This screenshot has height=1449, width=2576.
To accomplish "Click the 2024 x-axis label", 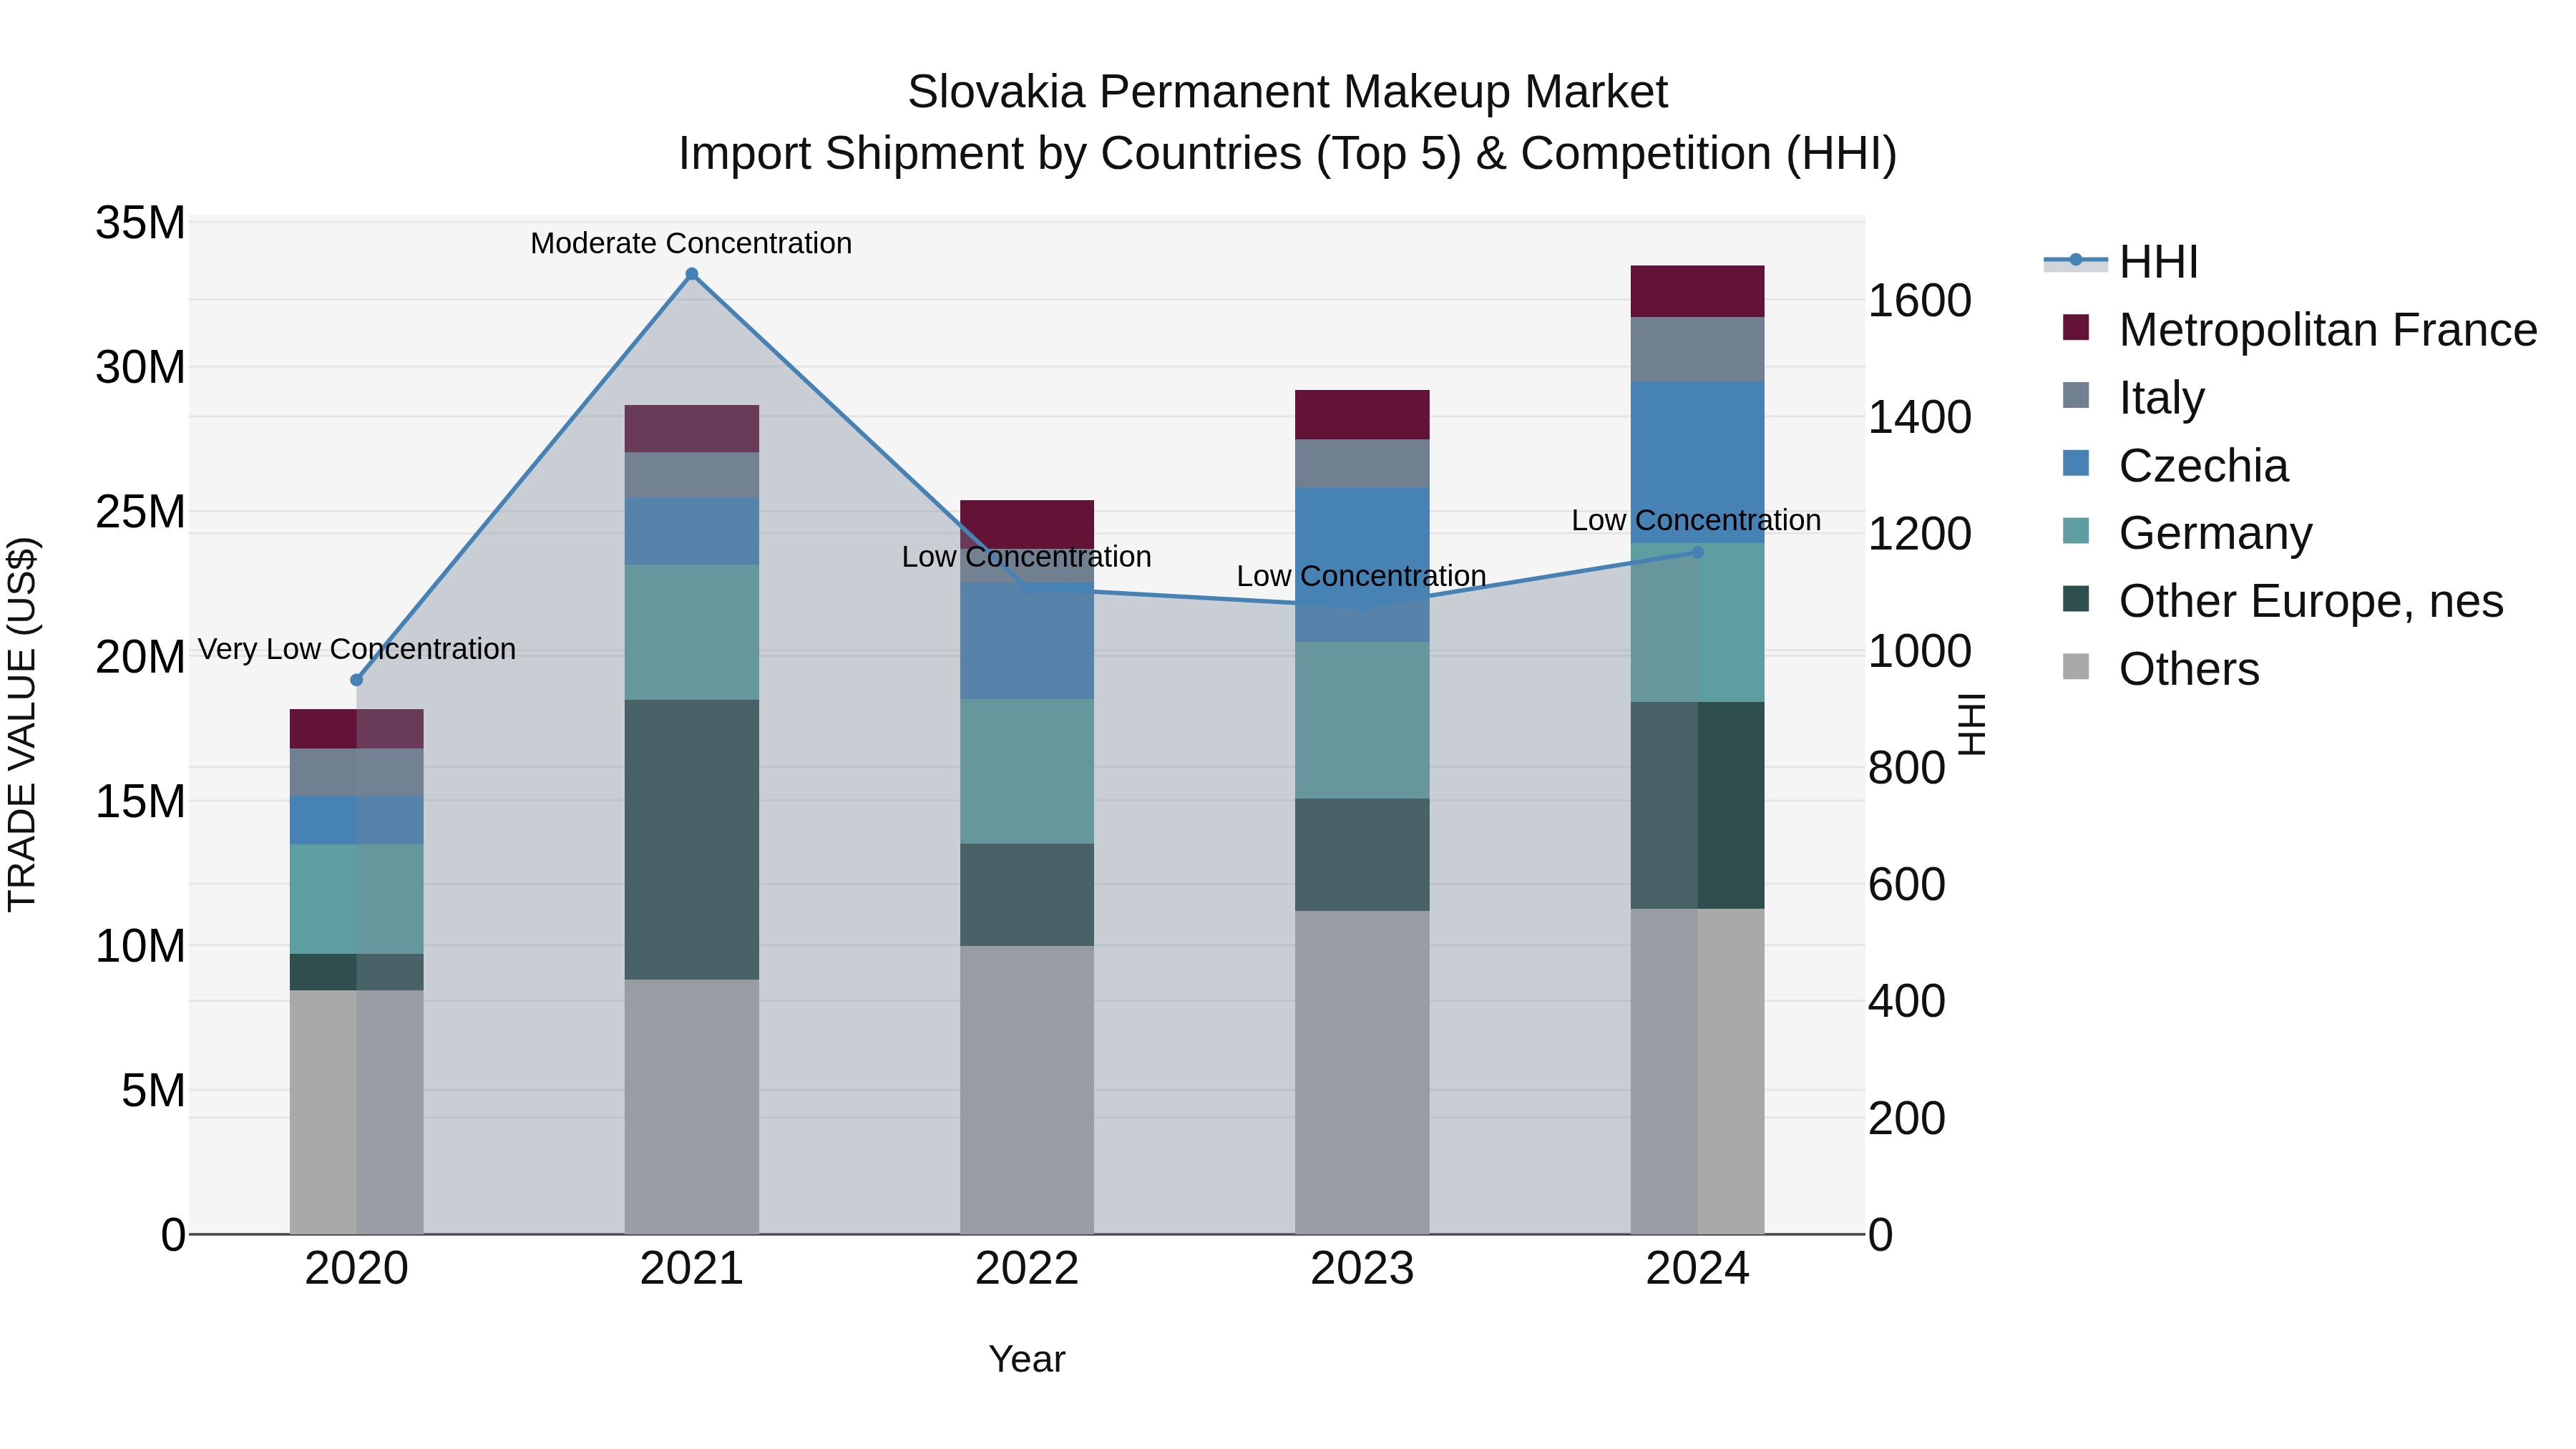I will (x=1697, y=1269).
